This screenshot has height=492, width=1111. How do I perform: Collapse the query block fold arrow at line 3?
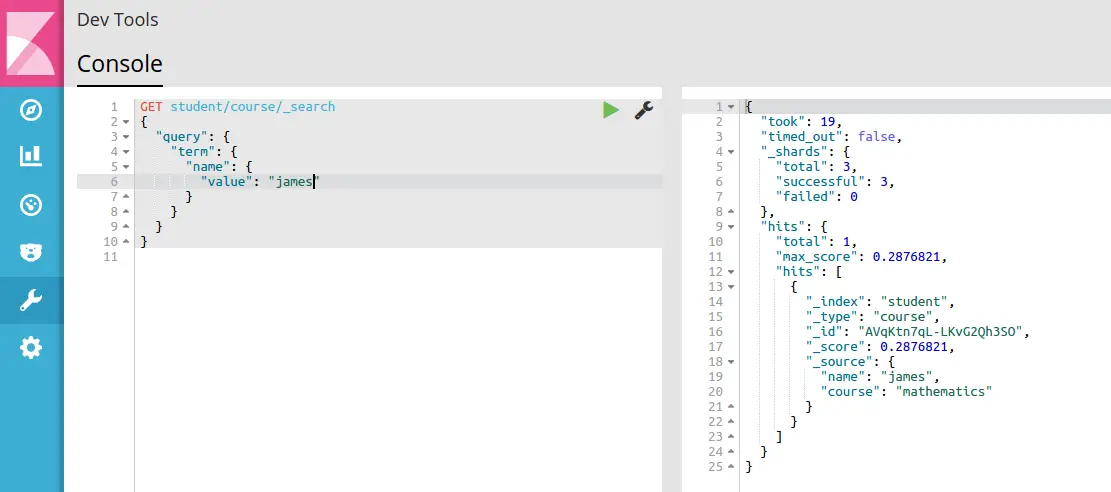(x=125, y=137)
